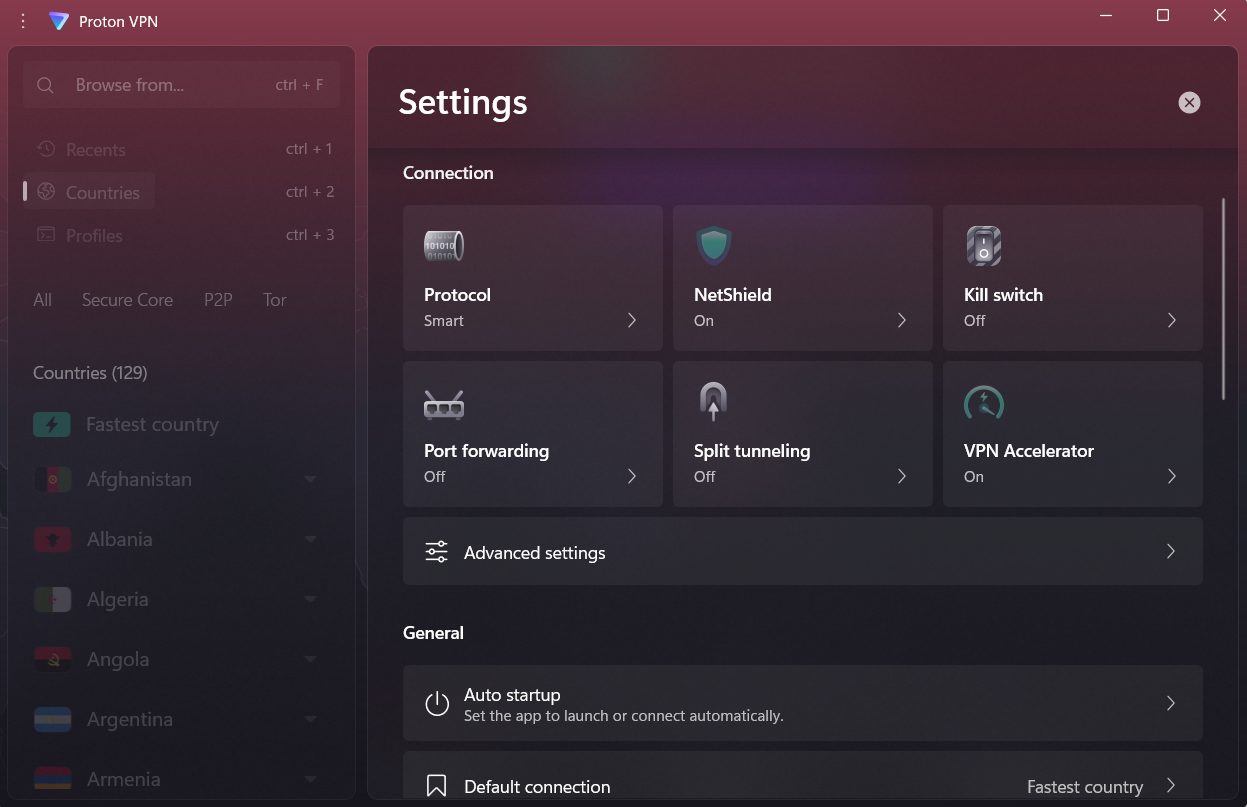
Task: Select the Secure Core filter tab
Action: (127, 300)
